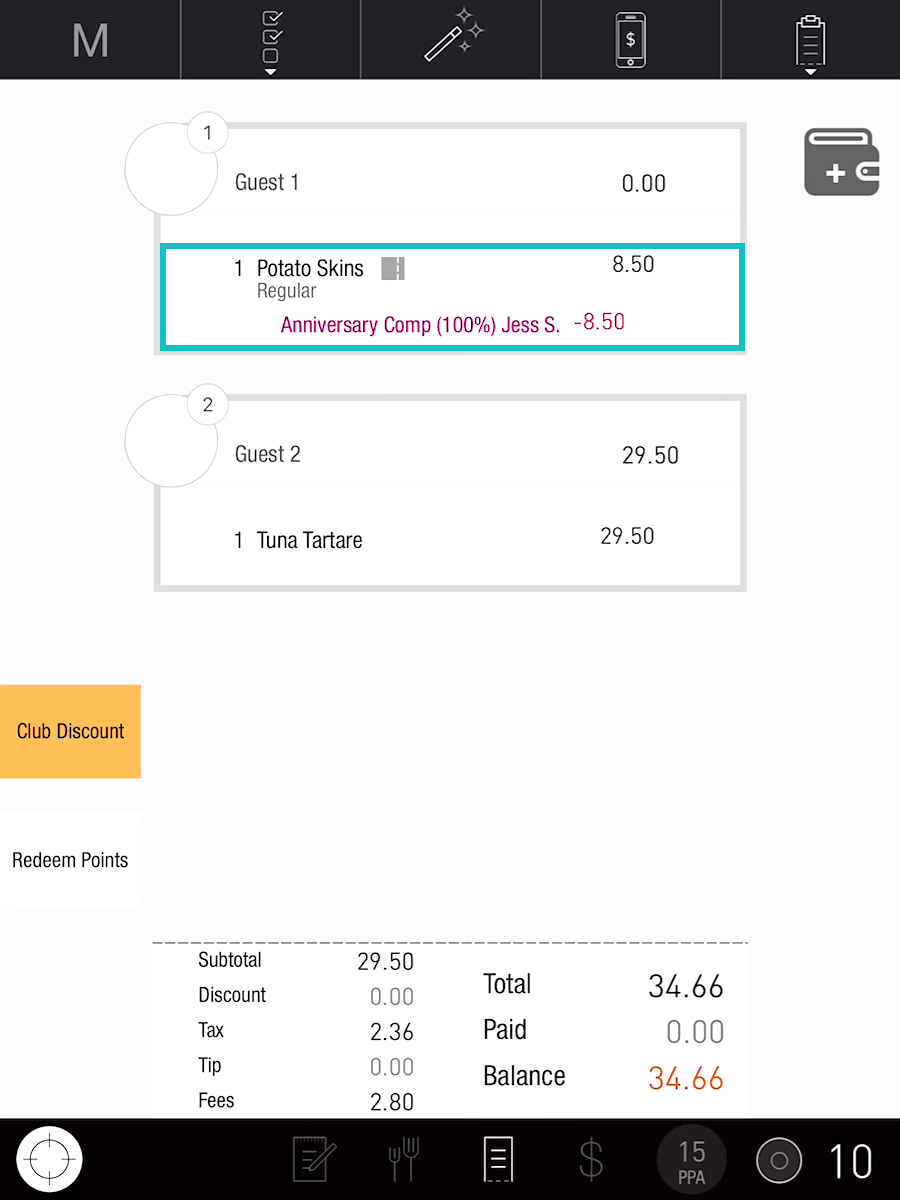
Task: Apply the Club Discount button
Action: click(70, 731)
